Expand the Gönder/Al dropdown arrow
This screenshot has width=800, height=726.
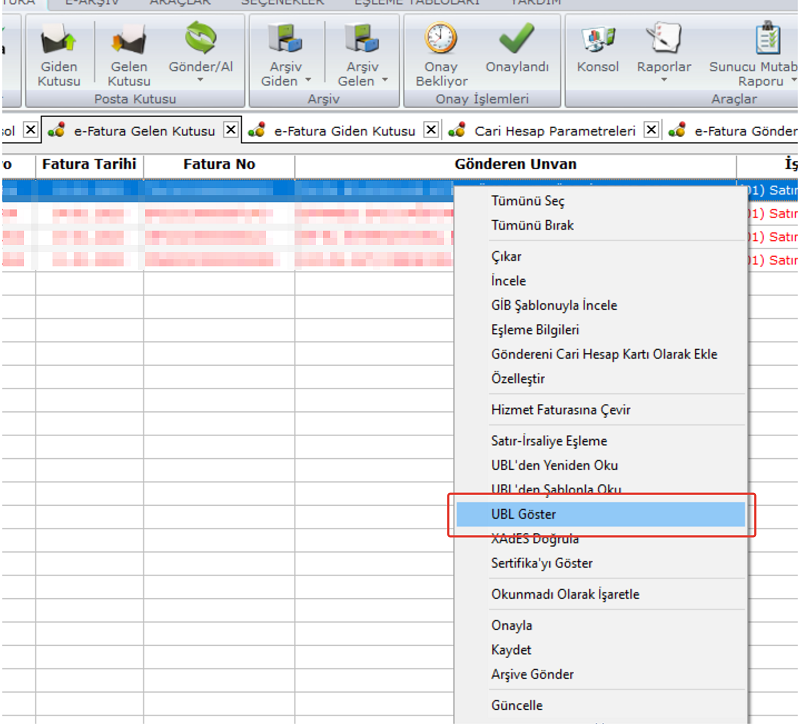coord(201,80)
